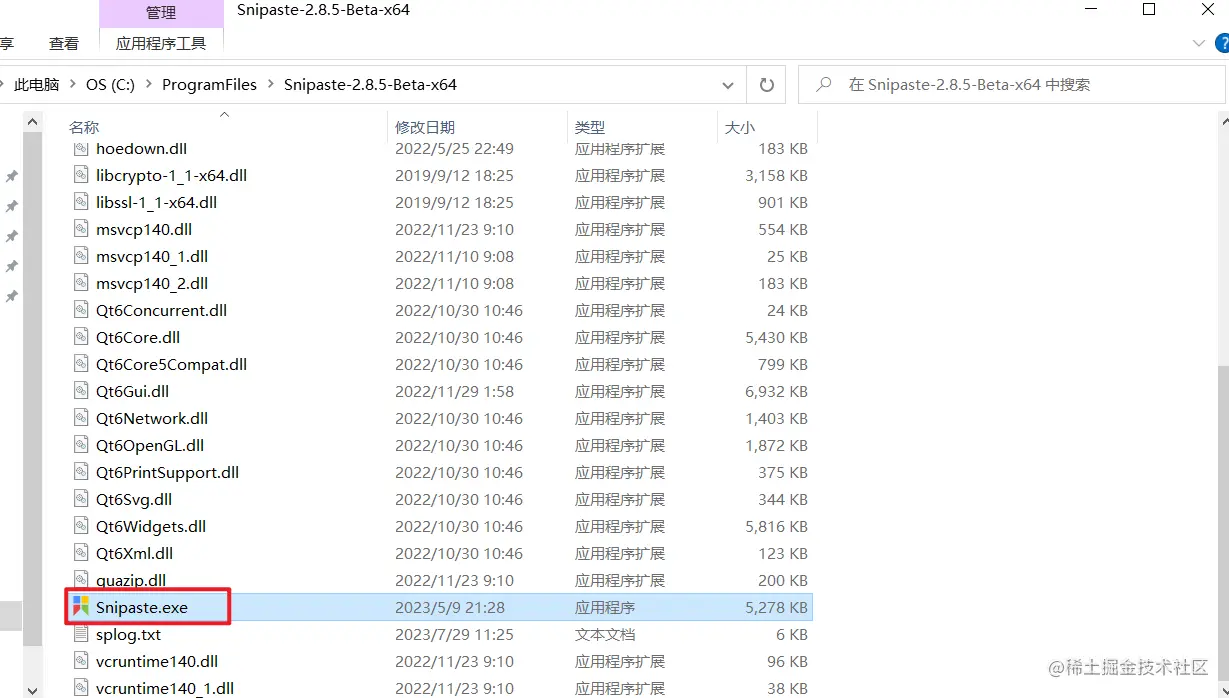The width and height of the screenshot is (1229, 698).
Task: Click the Qt6Core5Compat.dll file icon
Action: (81, 364)
